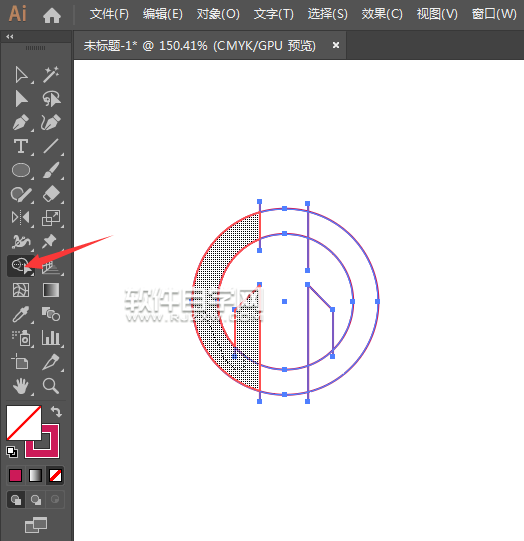Set paint to None with the red-slash button
This screenshot has height=541, width=524.
click(x=55, y=475)
